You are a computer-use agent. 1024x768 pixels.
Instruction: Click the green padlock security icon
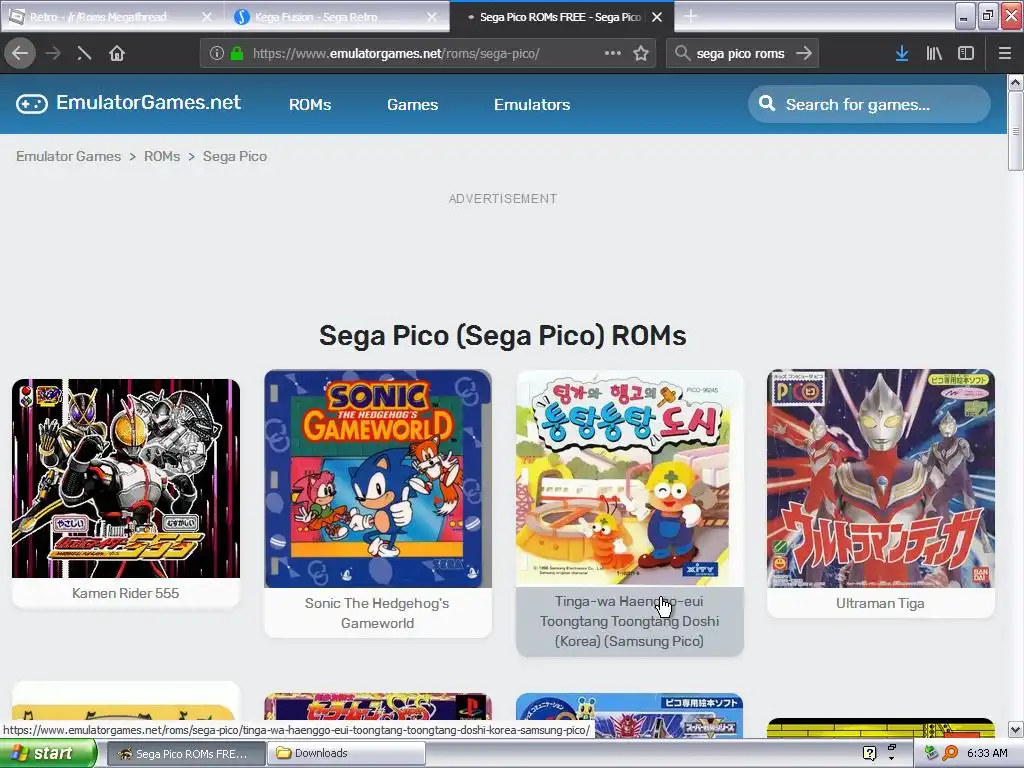pyautogui.click(x=237, y=53)
